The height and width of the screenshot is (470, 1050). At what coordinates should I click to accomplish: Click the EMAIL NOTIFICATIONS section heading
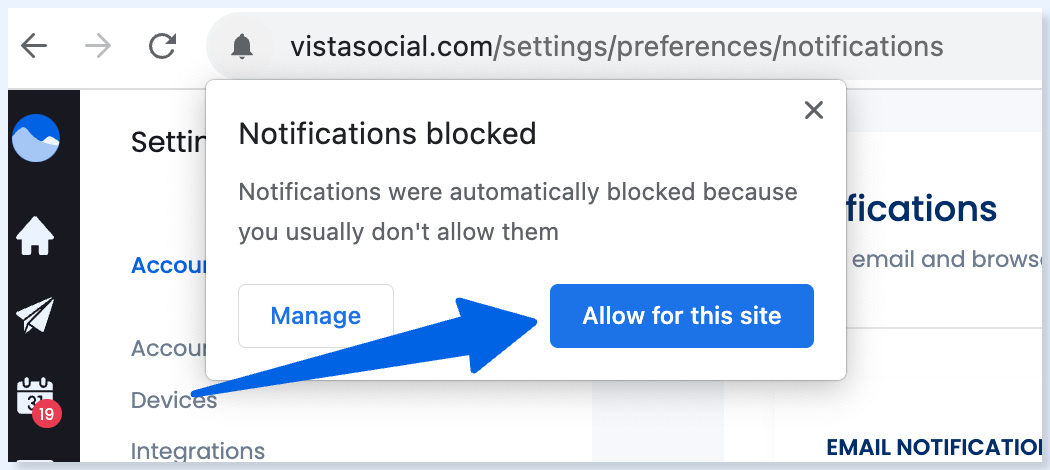click(936, 447)
